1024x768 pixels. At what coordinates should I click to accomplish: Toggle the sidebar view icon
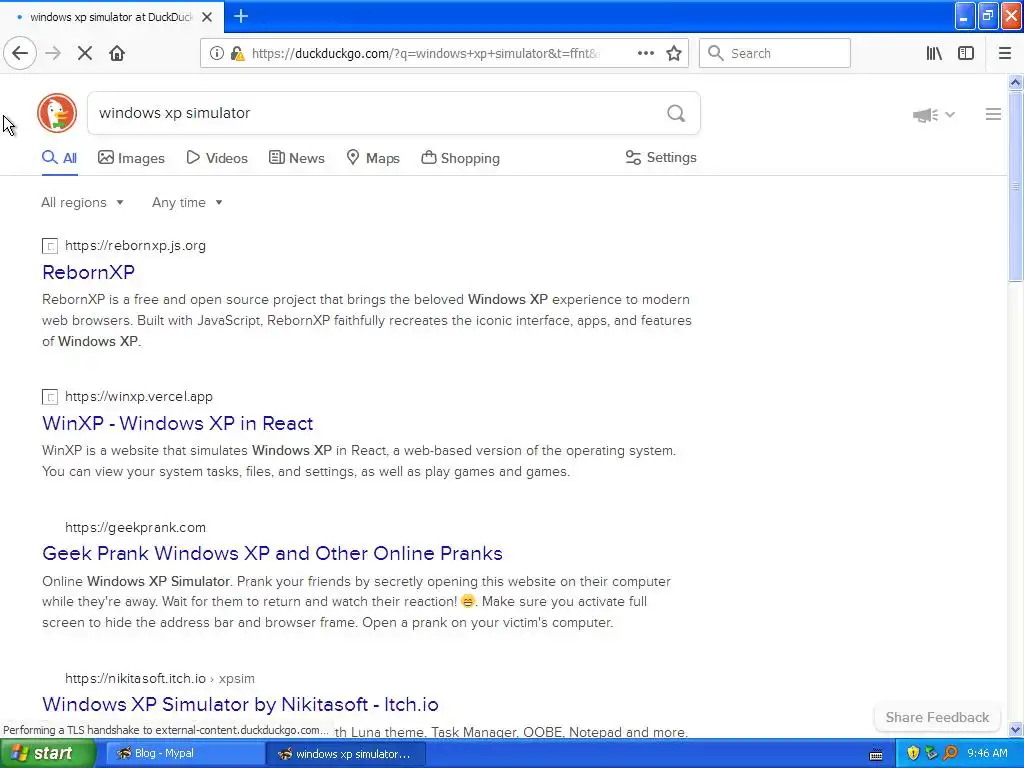965,53
